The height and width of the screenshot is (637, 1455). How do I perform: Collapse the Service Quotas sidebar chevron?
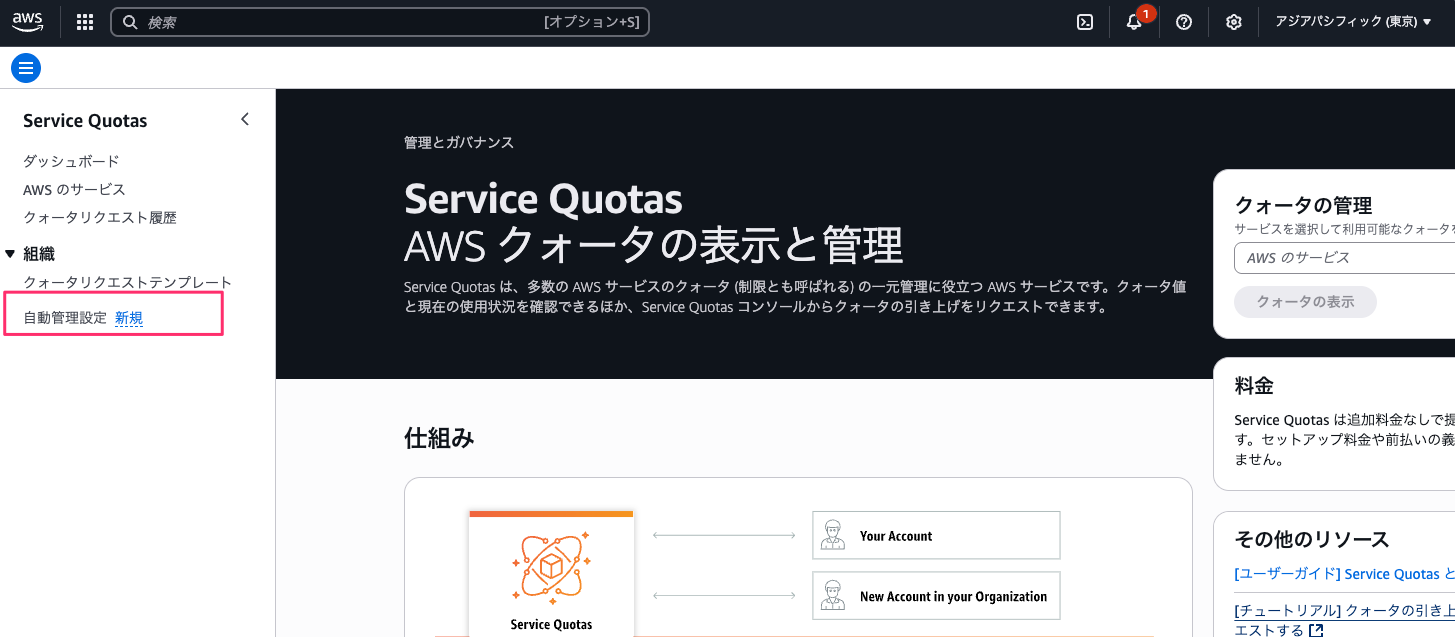click(245, 120)
